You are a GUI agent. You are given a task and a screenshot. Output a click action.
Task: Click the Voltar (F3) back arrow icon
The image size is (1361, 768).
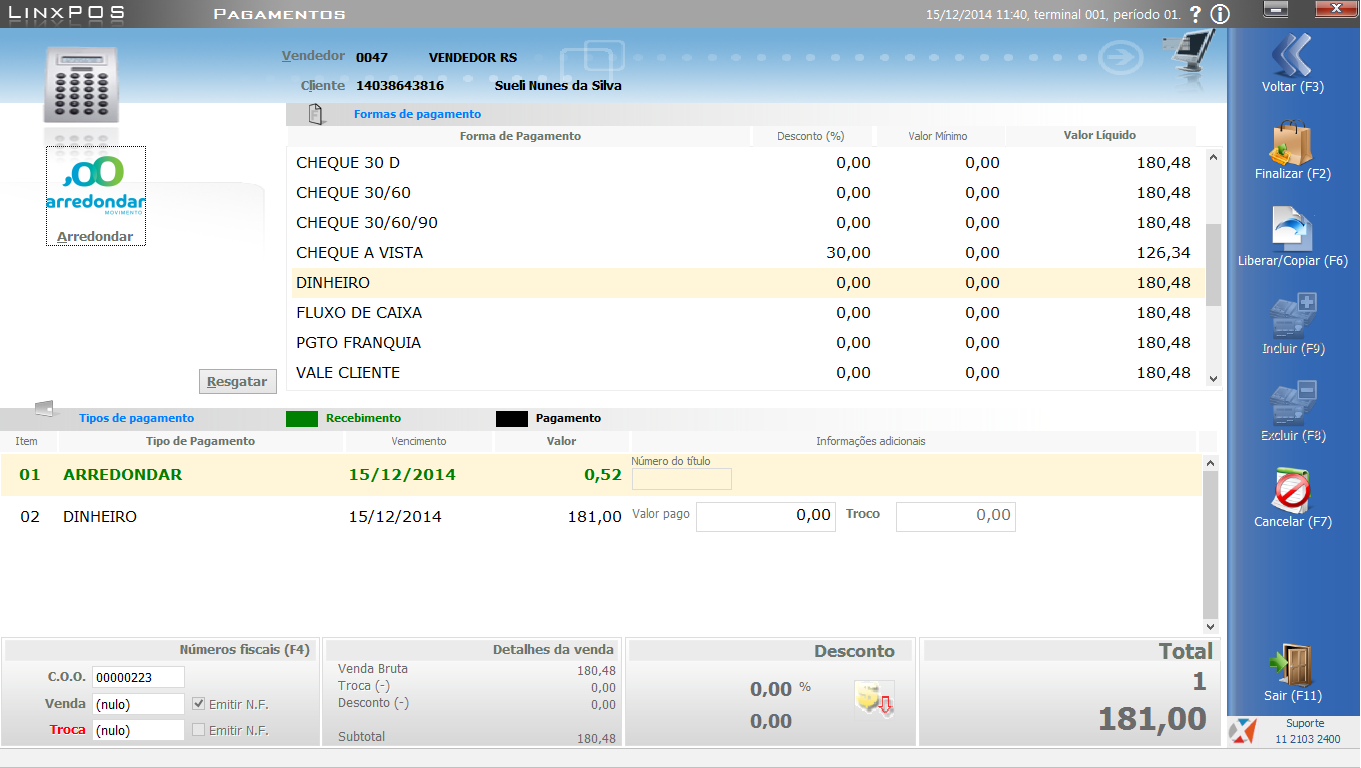(x=1293, y=55)
